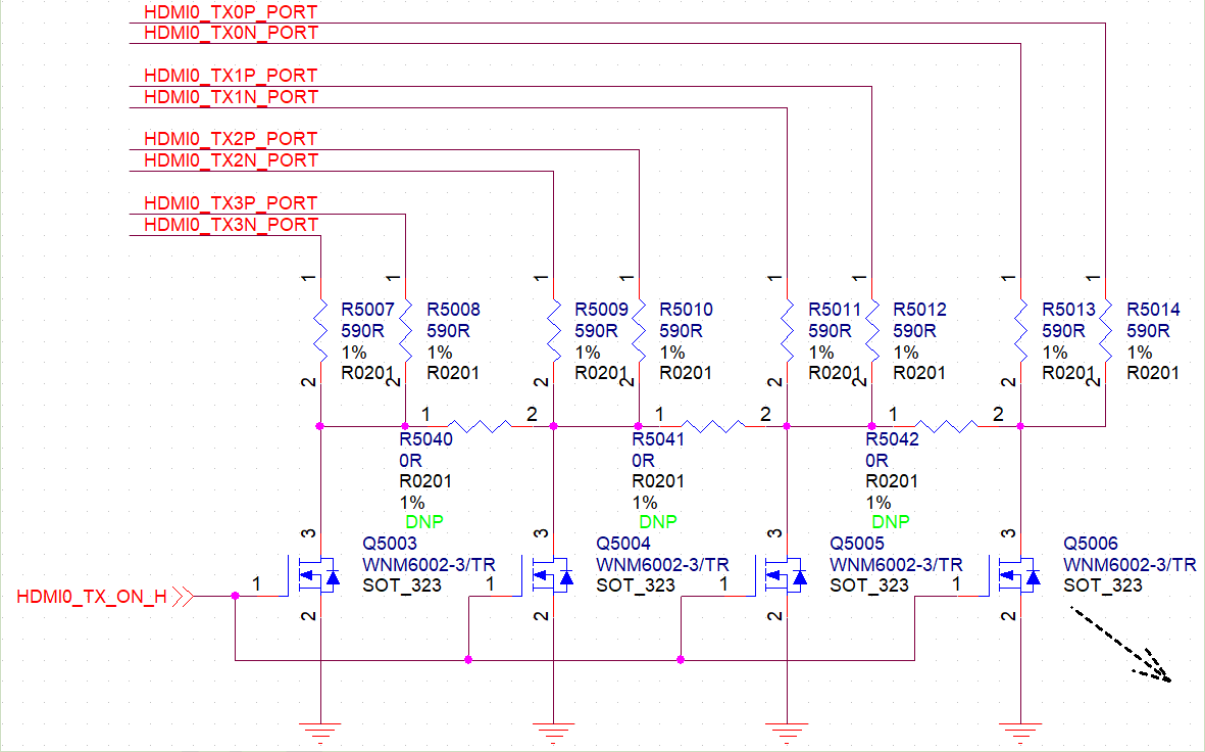This screenshot has height=752, width=1205.
Task: Select the green DNP text under R5041
Action: (x=658, y=523)
